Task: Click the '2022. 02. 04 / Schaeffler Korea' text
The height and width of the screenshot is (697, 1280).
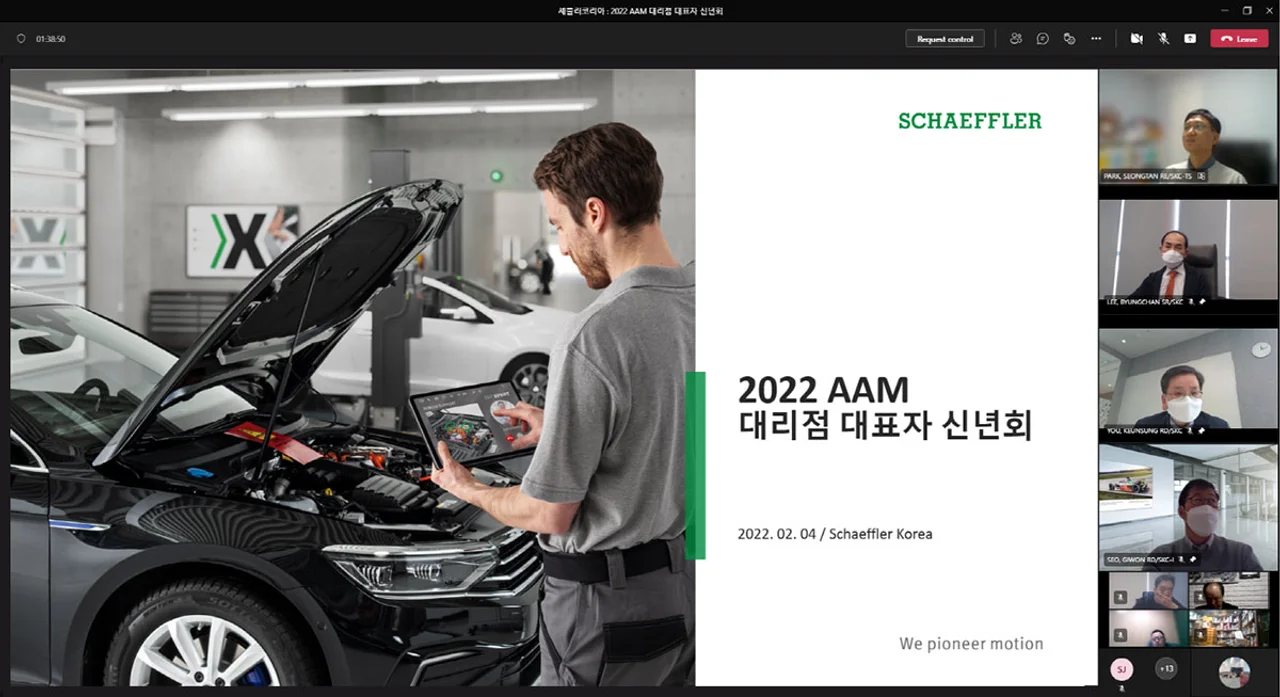Action: [835, 534]
